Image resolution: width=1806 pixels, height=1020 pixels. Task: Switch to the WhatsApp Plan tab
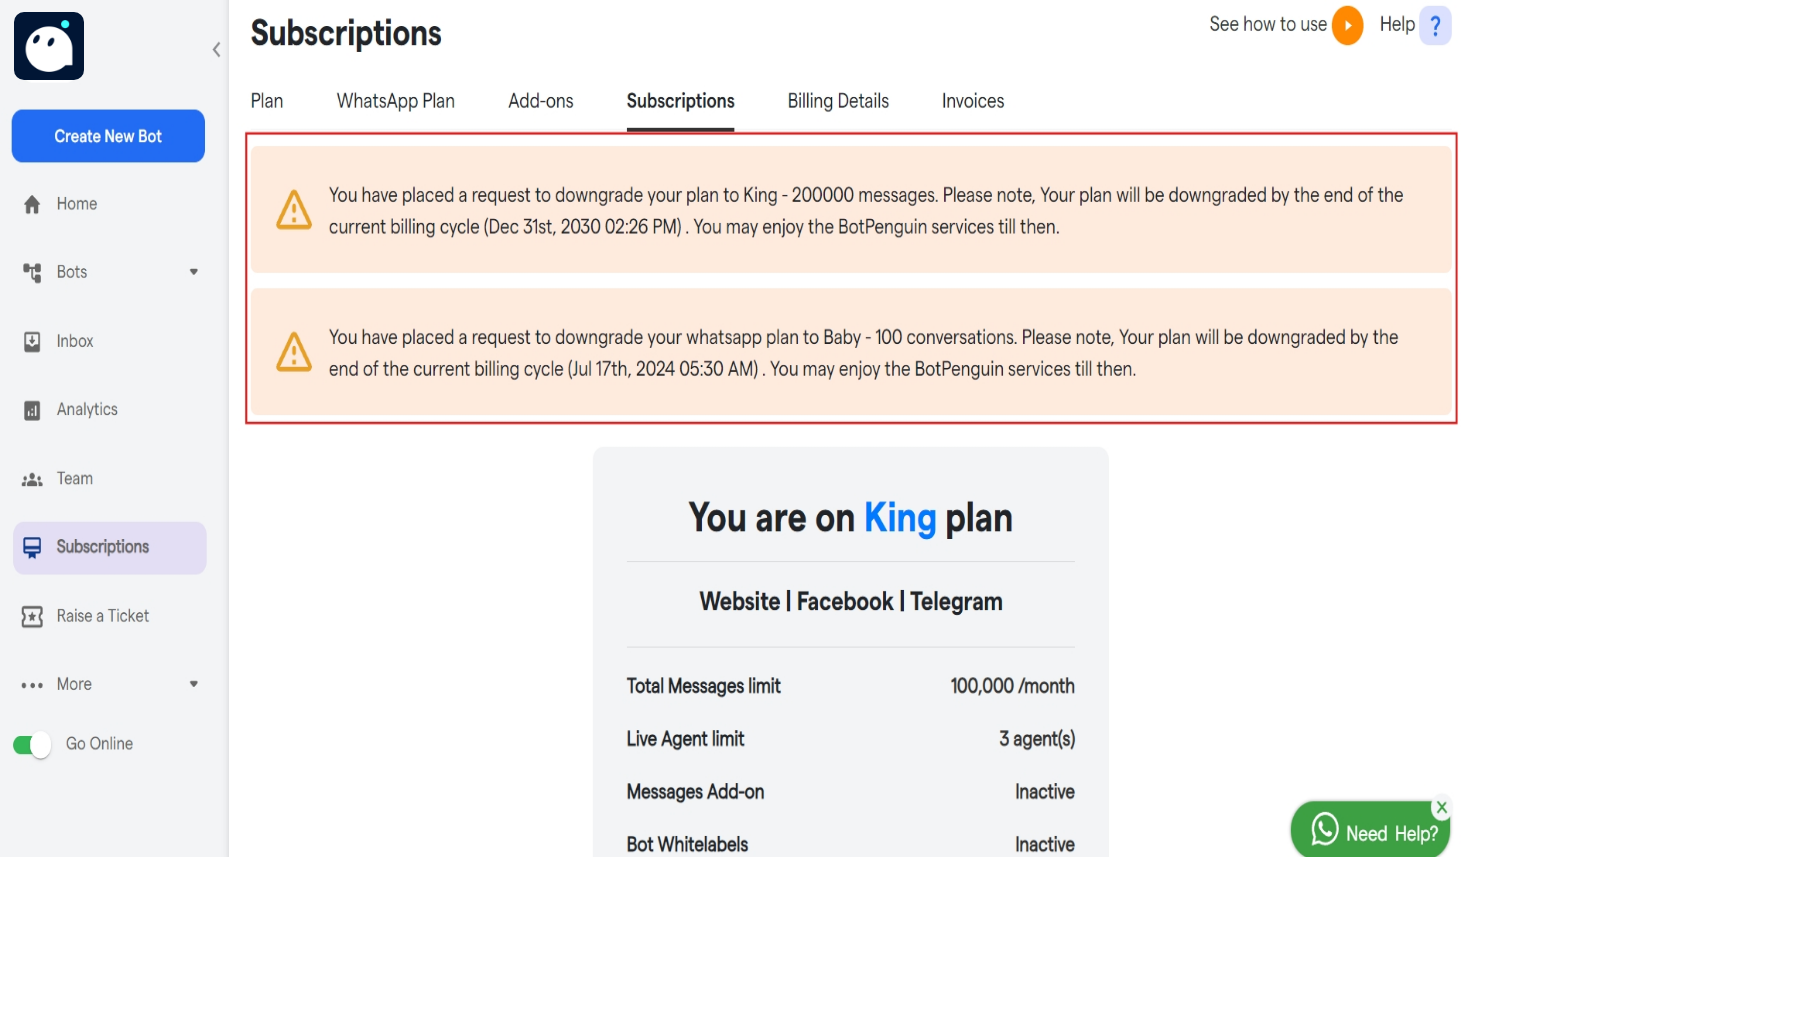[x=396, y=100]
